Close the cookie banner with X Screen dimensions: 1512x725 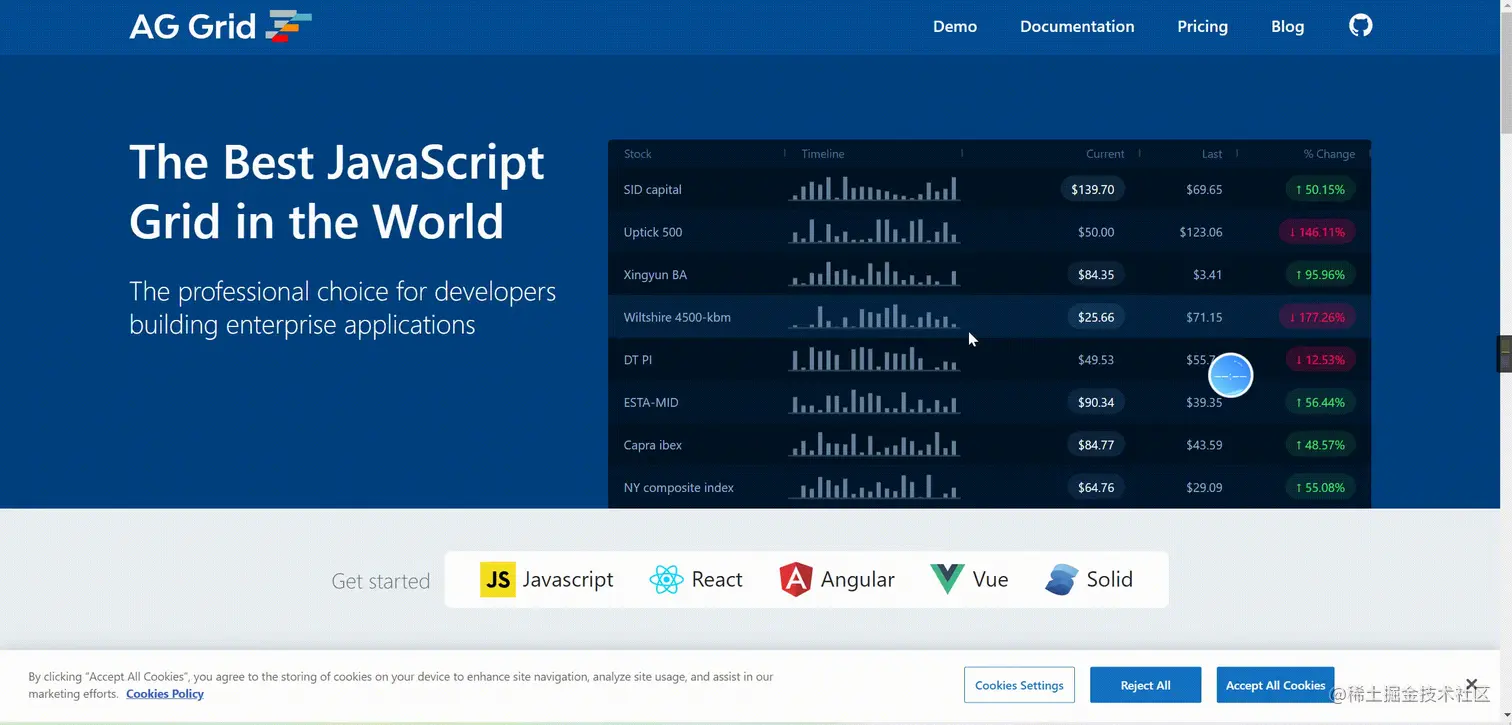point(1471,684)
